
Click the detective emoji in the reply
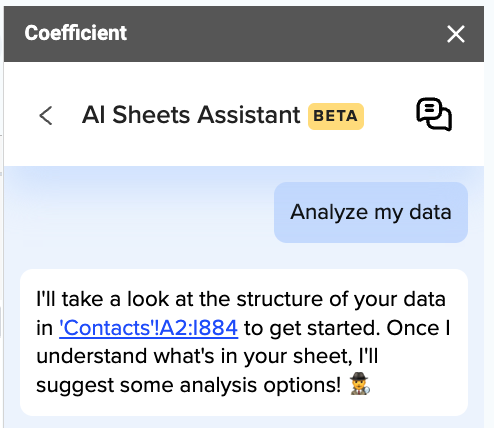point(360,384)
